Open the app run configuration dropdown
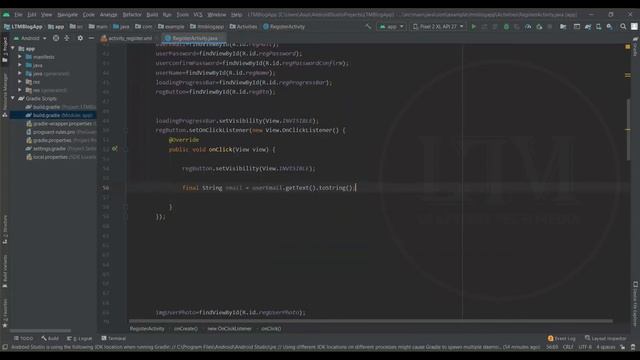Image resolution: width=640 pixels, height=360 pixels. [x=391, y=27]
